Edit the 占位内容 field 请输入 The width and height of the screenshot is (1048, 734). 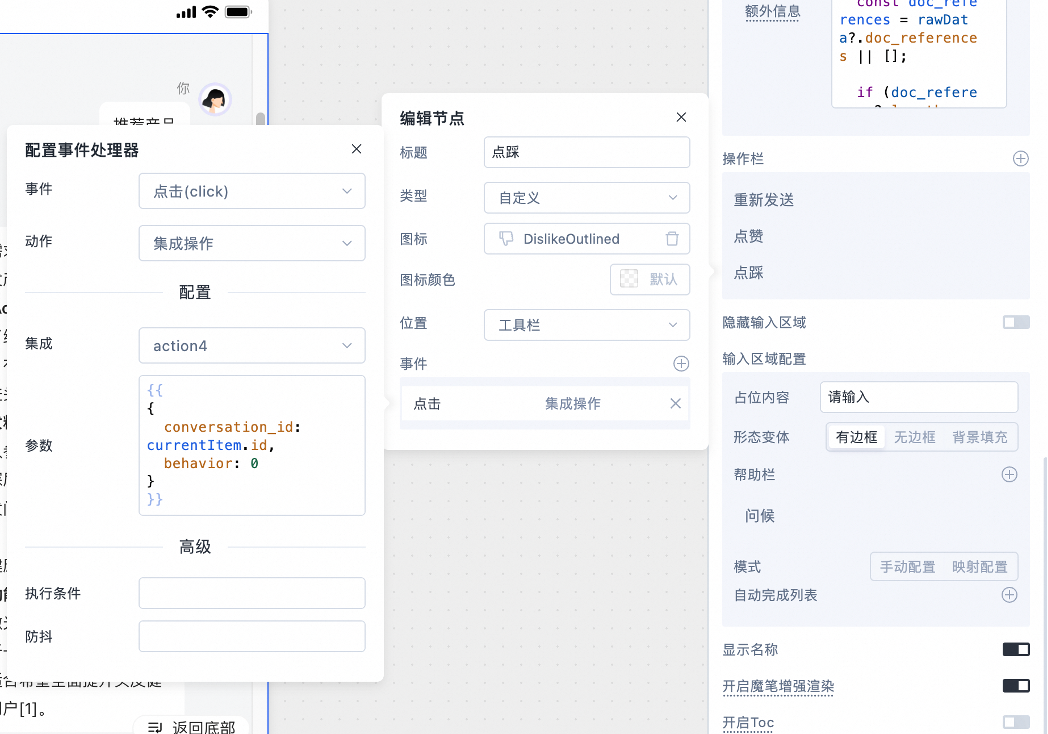[x=919, y=397]
